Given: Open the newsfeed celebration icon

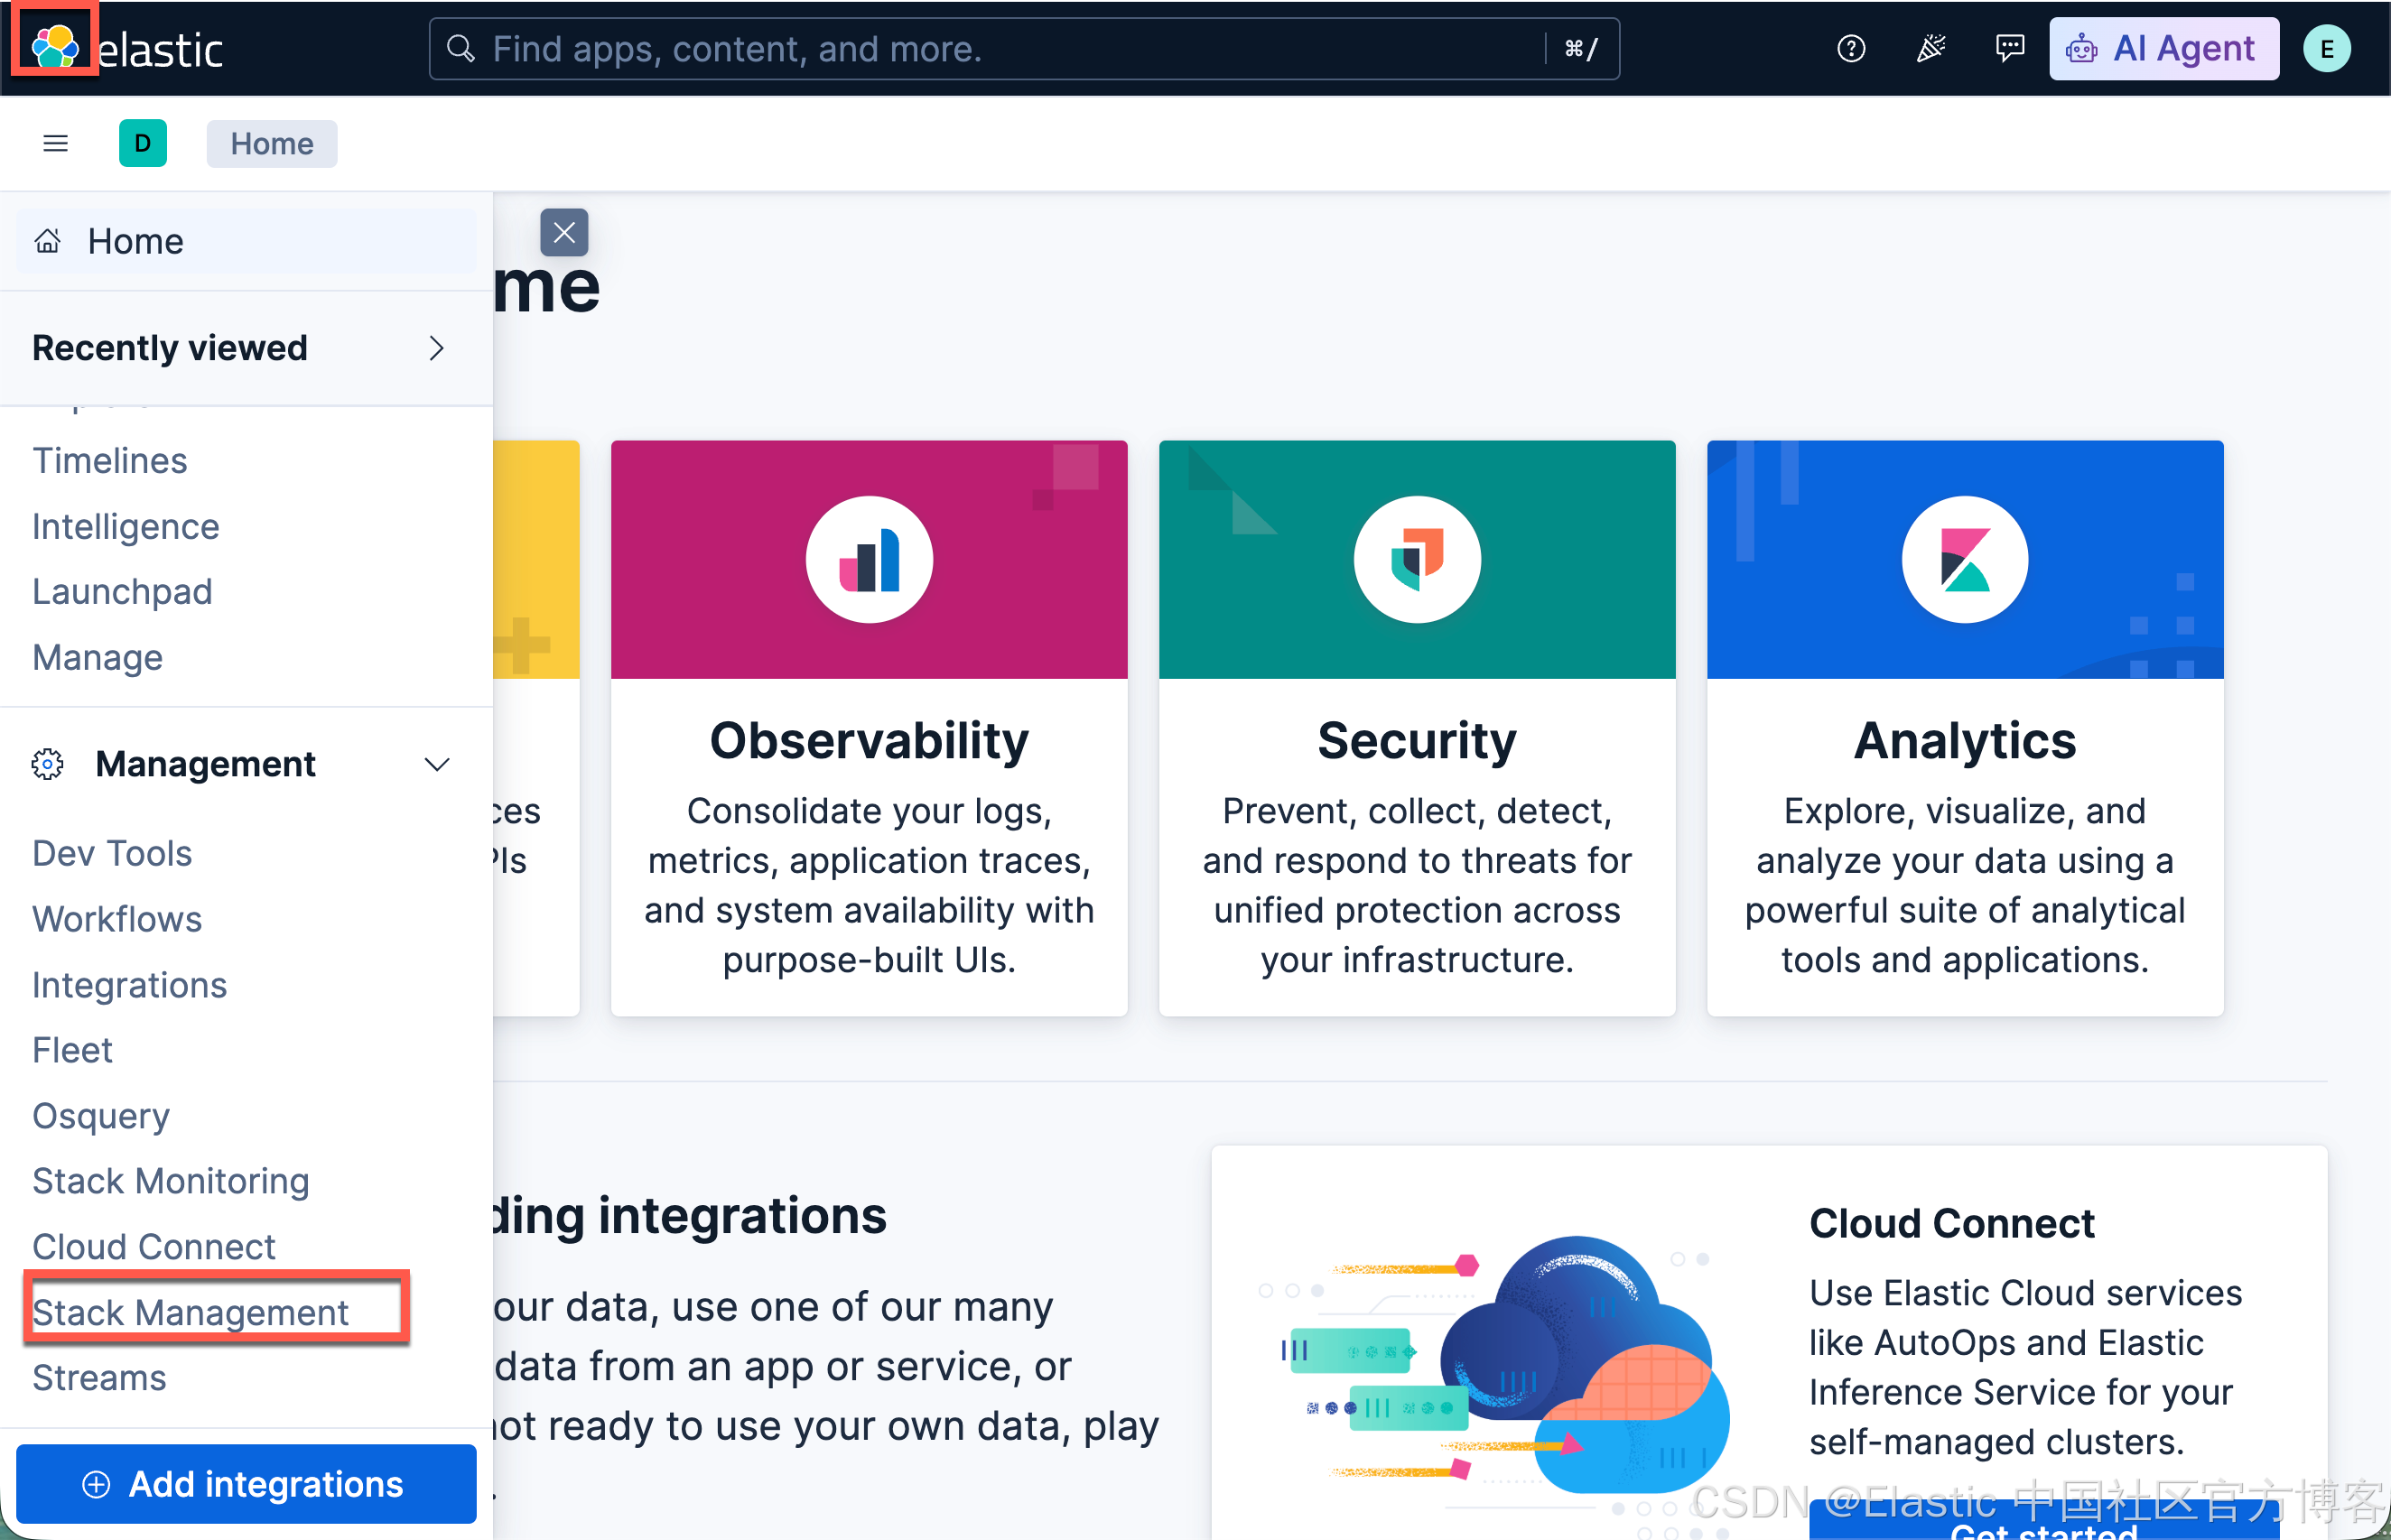Looking at the screenshot, I should click(1931, 48).
